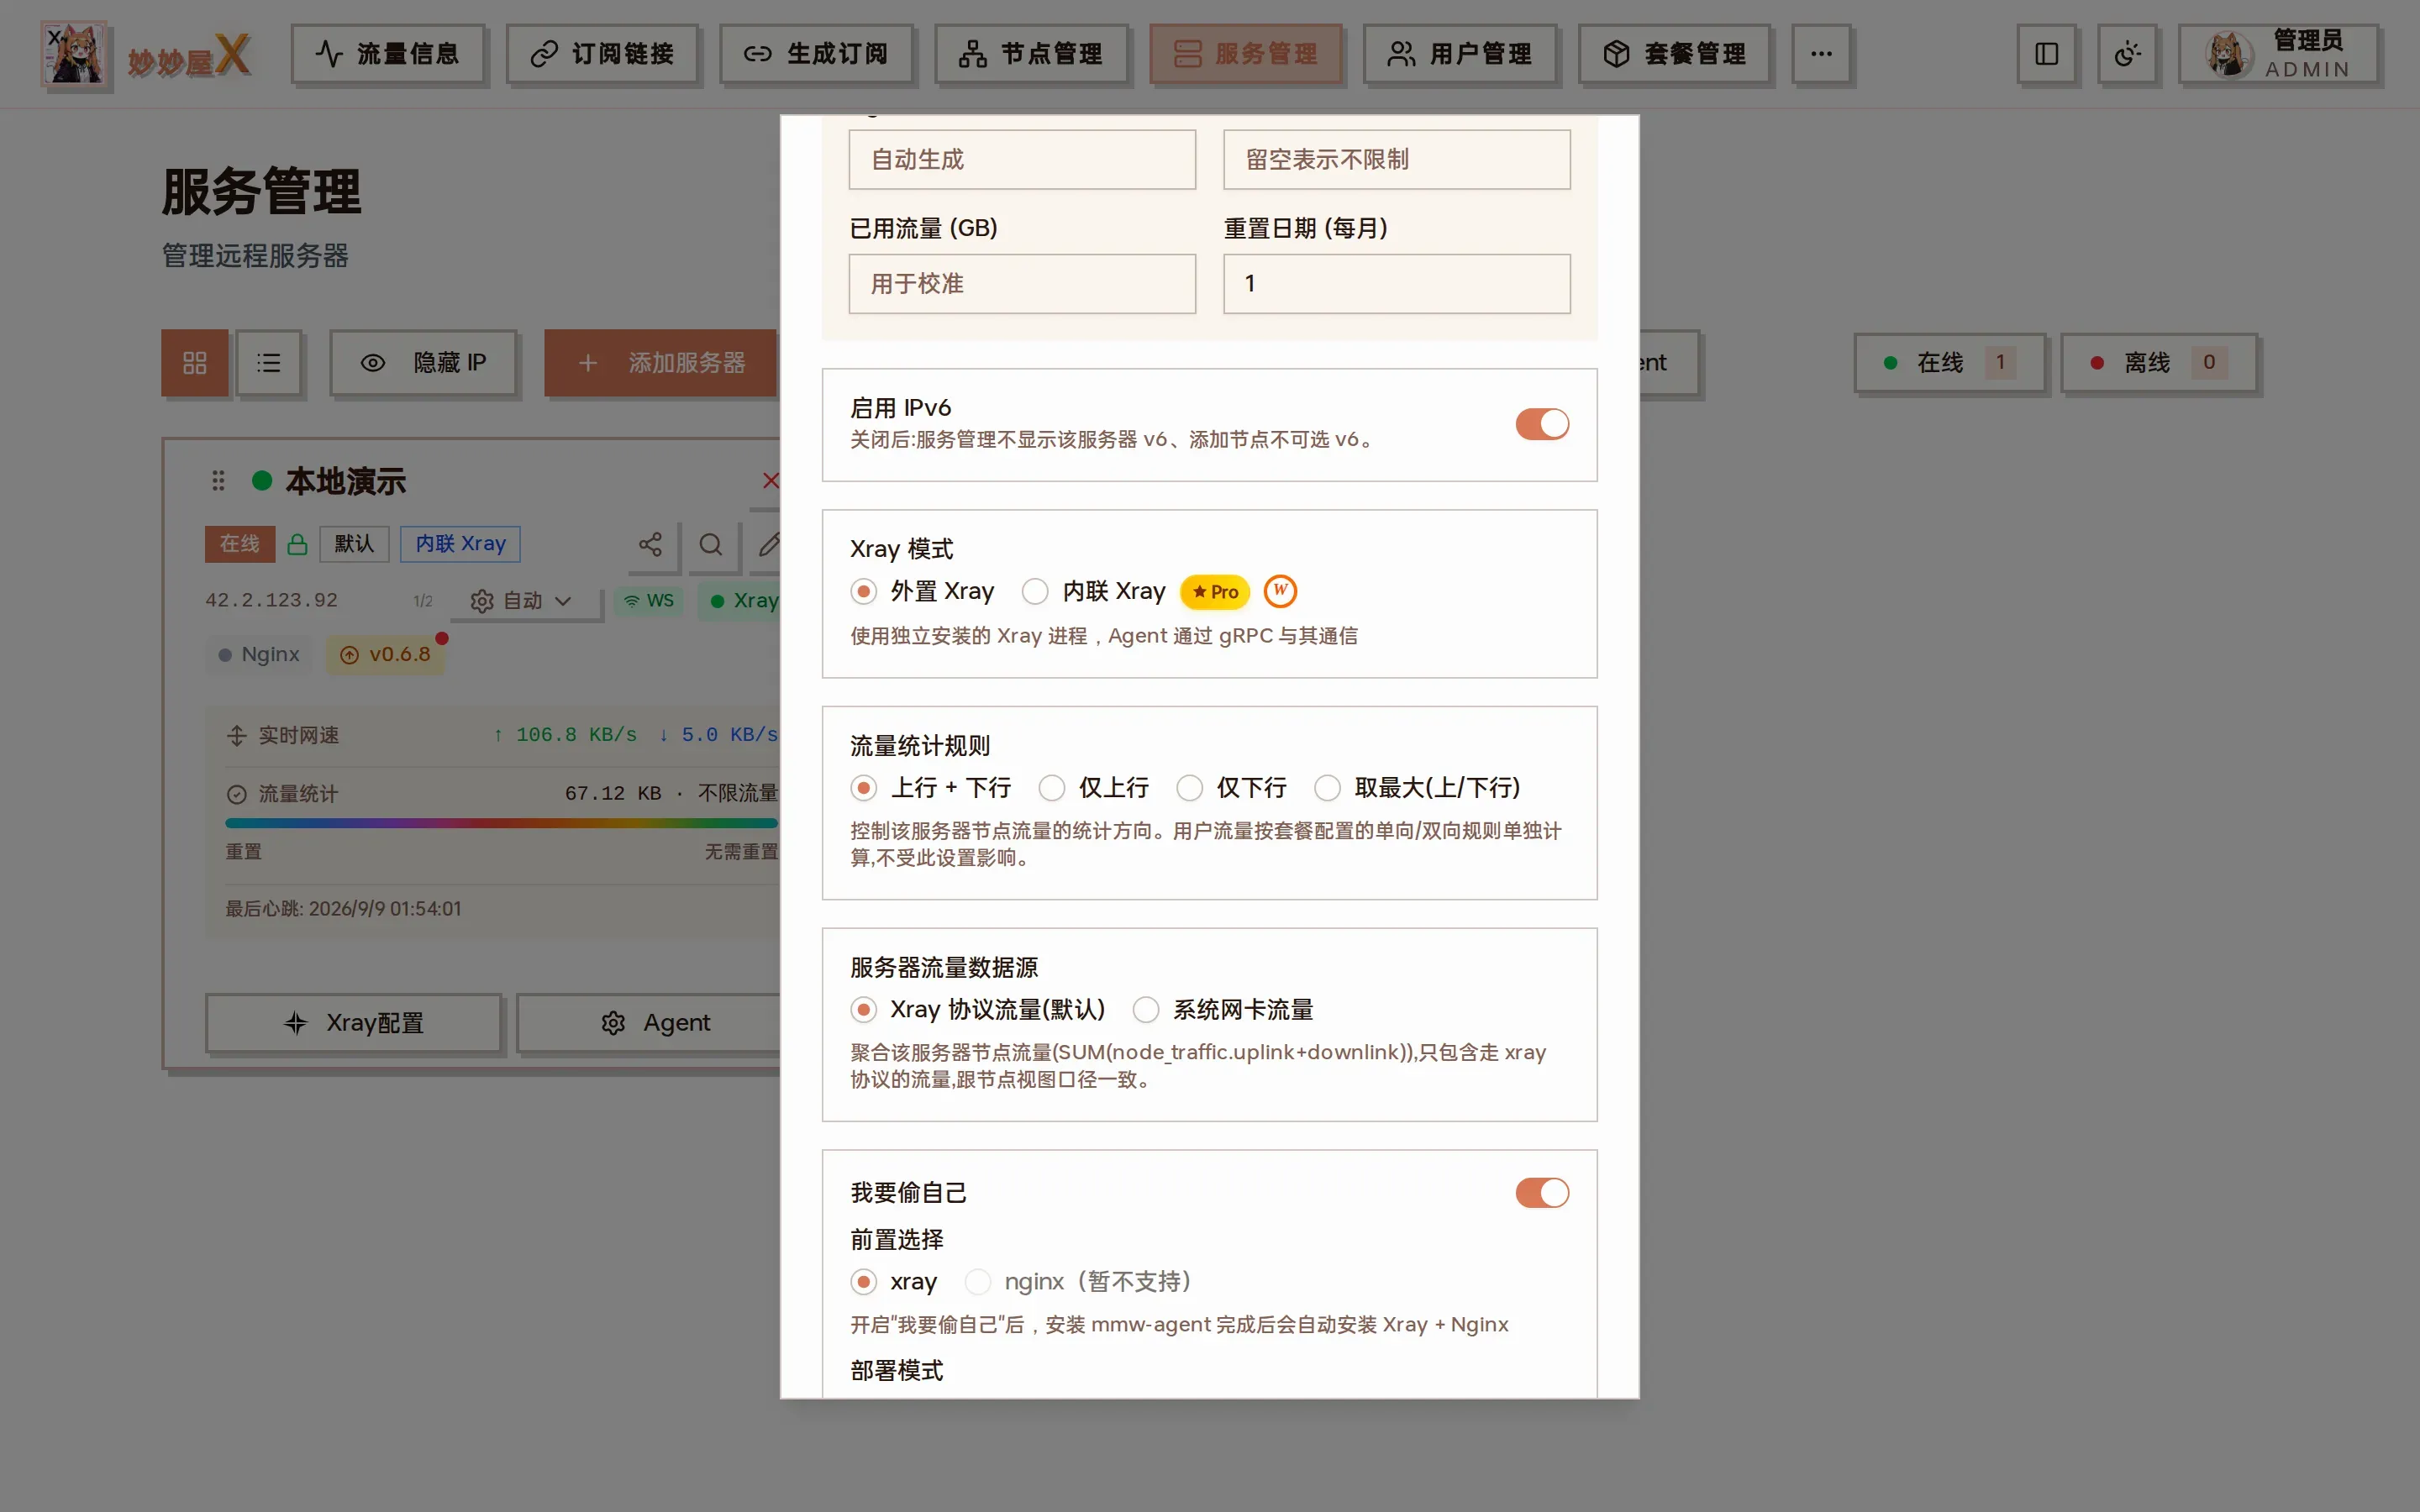
Task: Go to 节点管理 tab
Action: point(1031,54)
